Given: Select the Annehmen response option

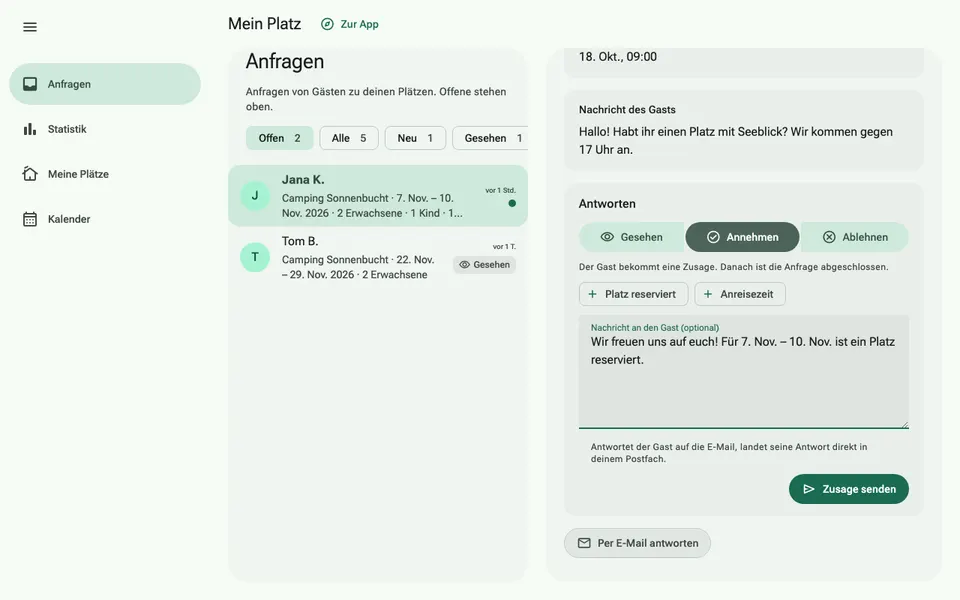Looking at the screenshot, I should [x=742, y=237].
